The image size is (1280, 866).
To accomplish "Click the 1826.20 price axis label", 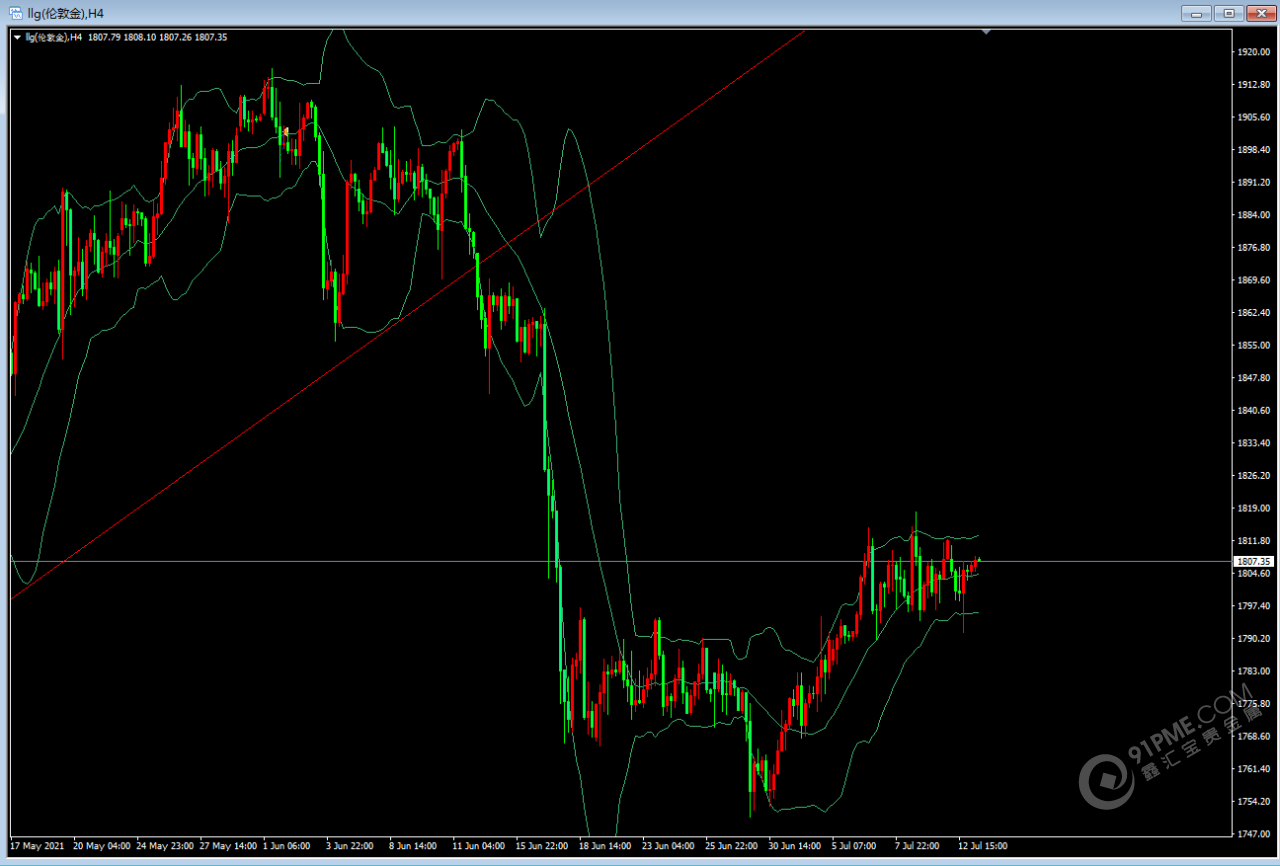I will point(1253,475).
